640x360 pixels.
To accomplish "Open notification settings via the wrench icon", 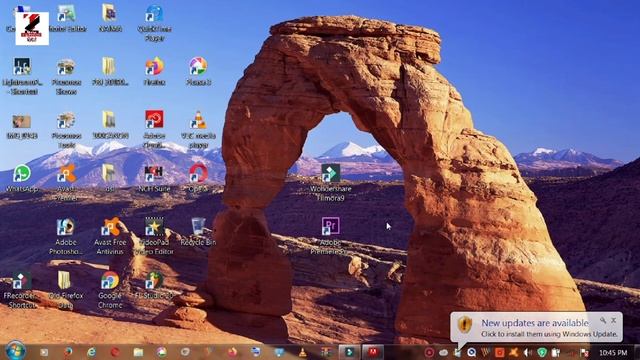I will 603,320.
